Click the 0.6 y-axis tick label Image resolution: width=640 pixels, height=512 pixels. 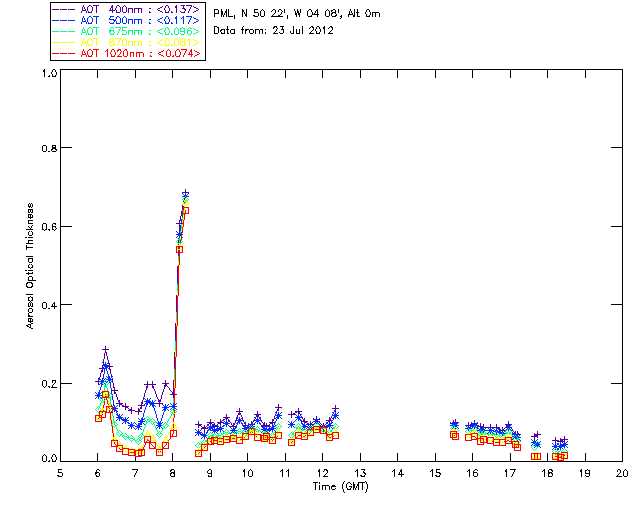pos(49,227)
